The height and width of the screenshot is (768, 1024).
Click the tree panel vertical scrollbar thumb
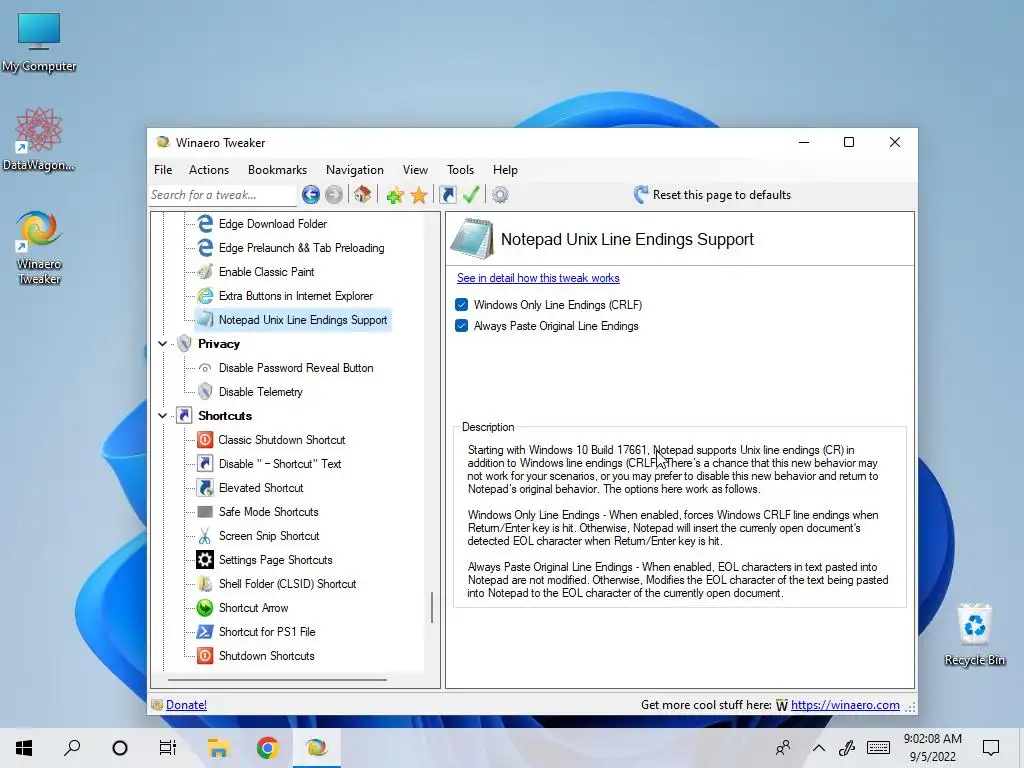pyautogui.click(x=432, y=607)
